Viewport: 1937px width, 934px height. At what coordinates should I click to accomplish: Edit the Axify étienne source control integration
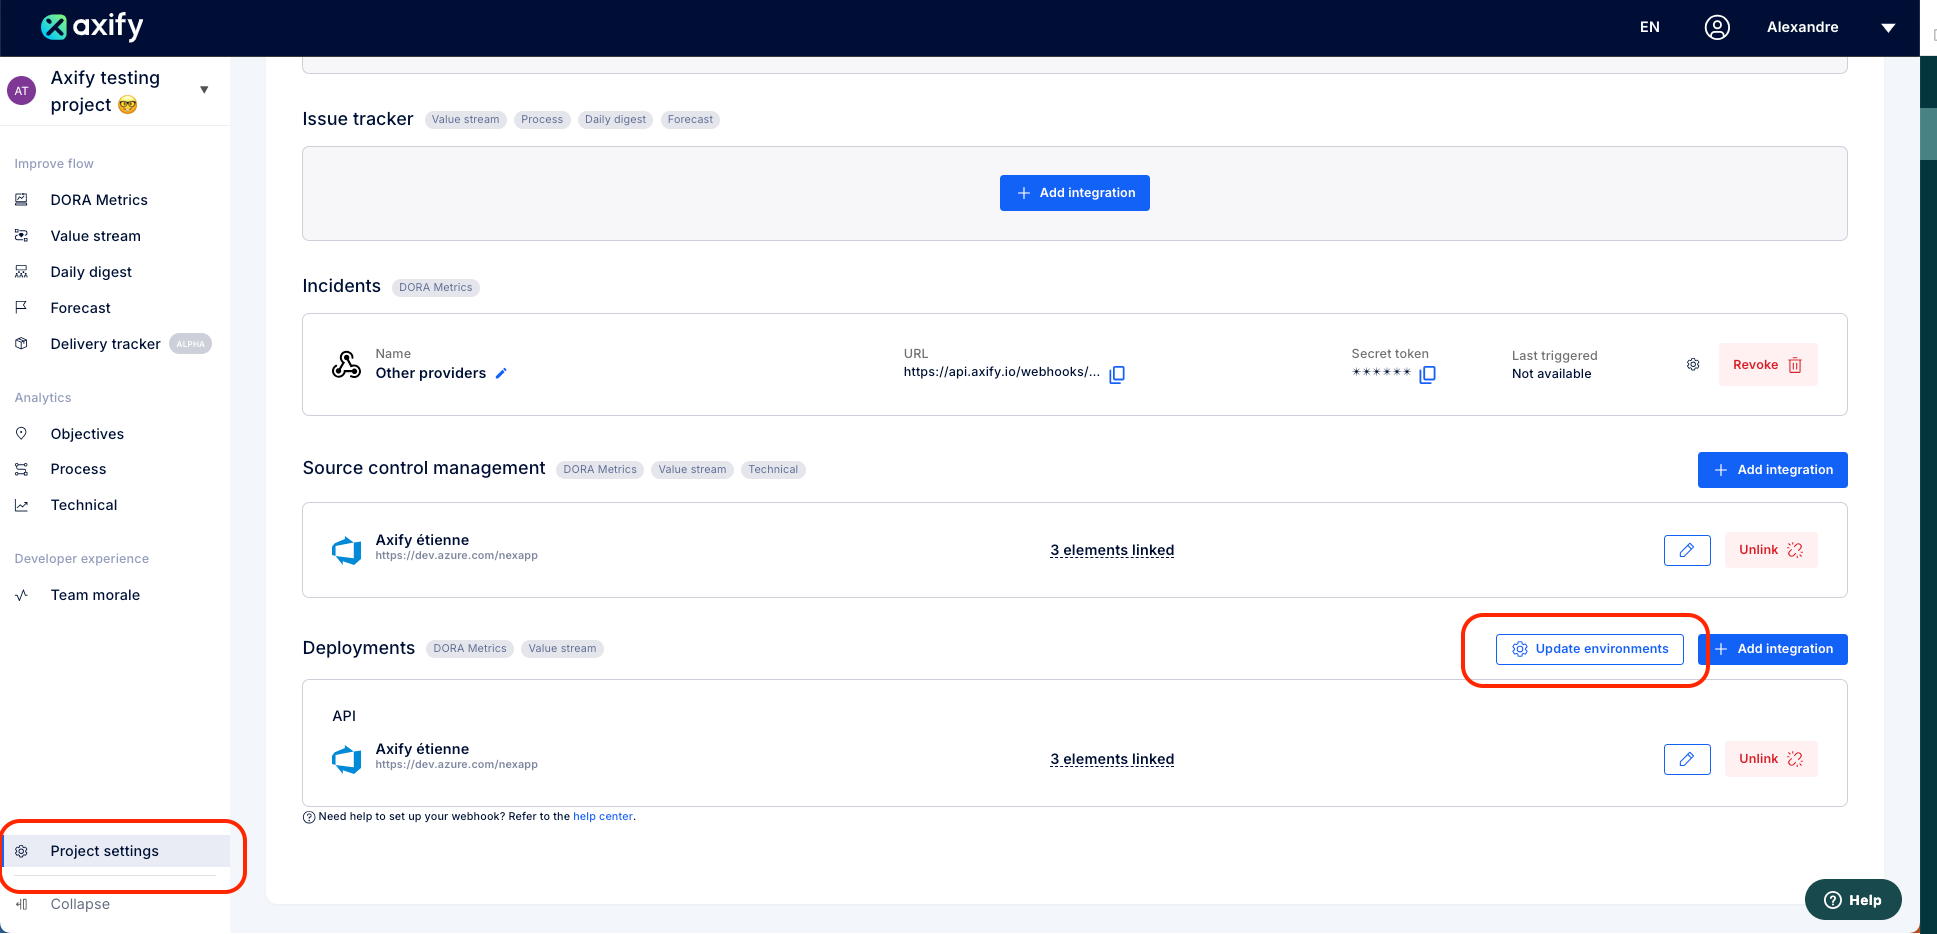click(x=1687, y=550)
